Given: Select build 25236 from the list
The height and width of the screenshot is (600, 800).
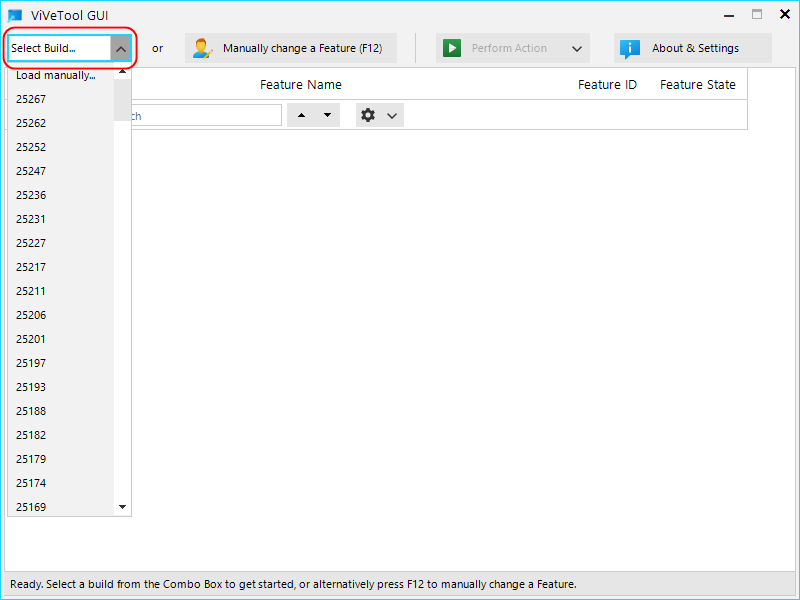Looking at the screenshot, I should click(x=61, y=195).
